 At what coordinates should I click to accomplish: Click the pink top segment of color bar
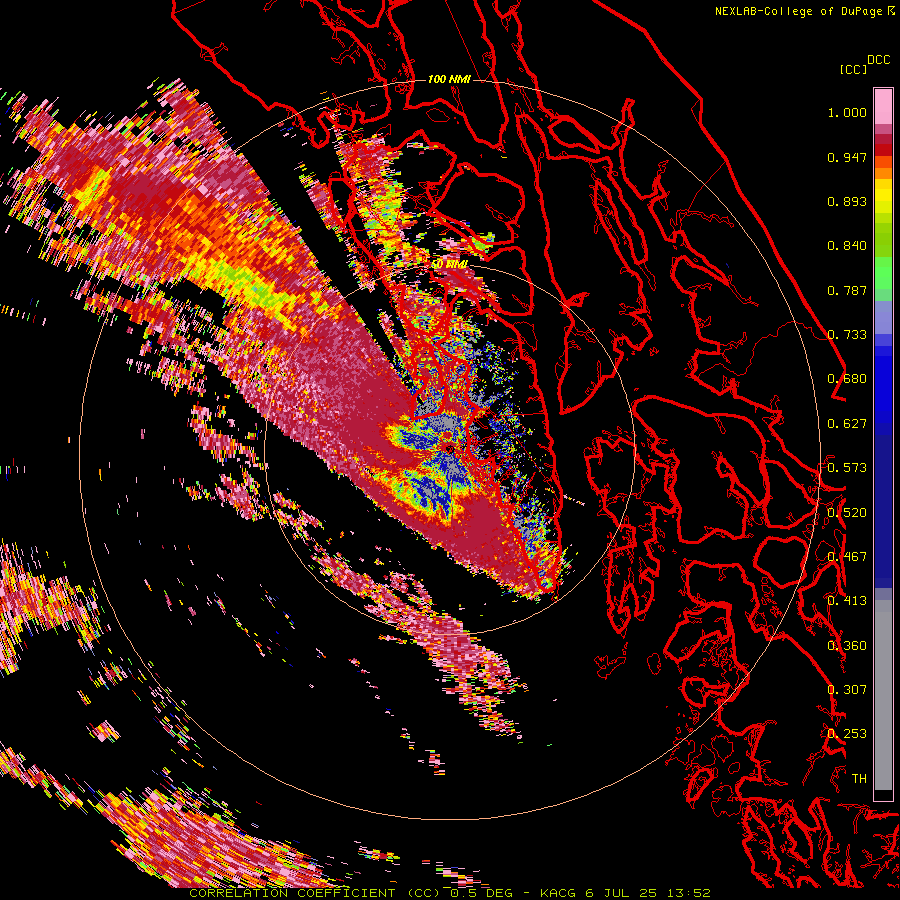tap(883, 107)
